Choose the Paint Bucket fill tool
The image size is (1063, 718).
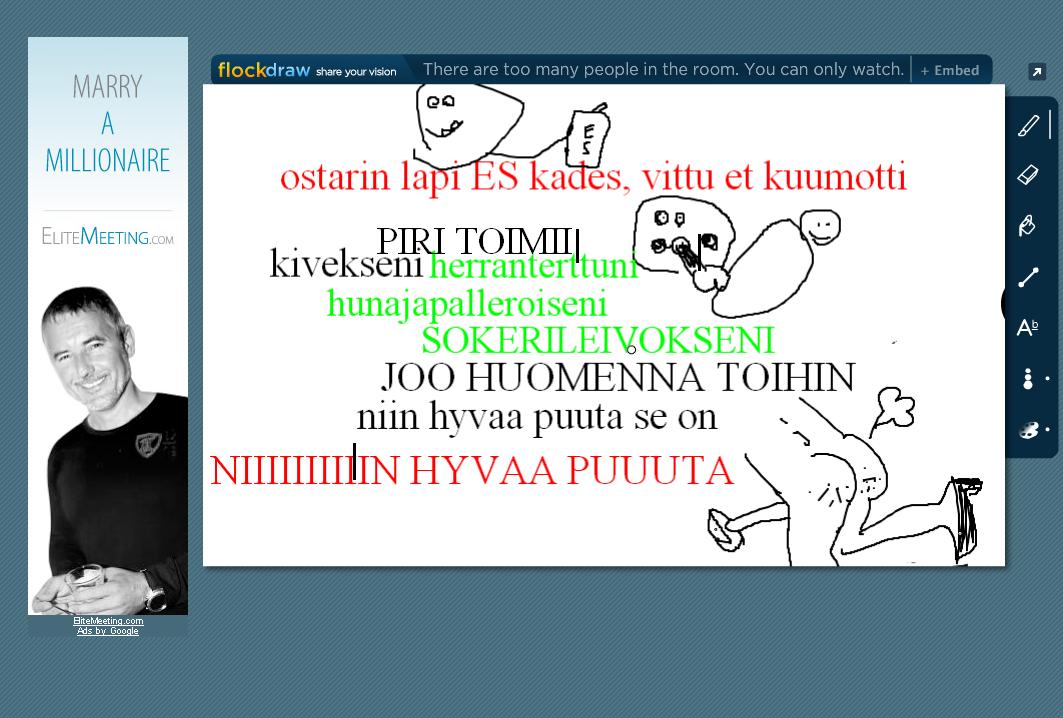click(1028, 227)
